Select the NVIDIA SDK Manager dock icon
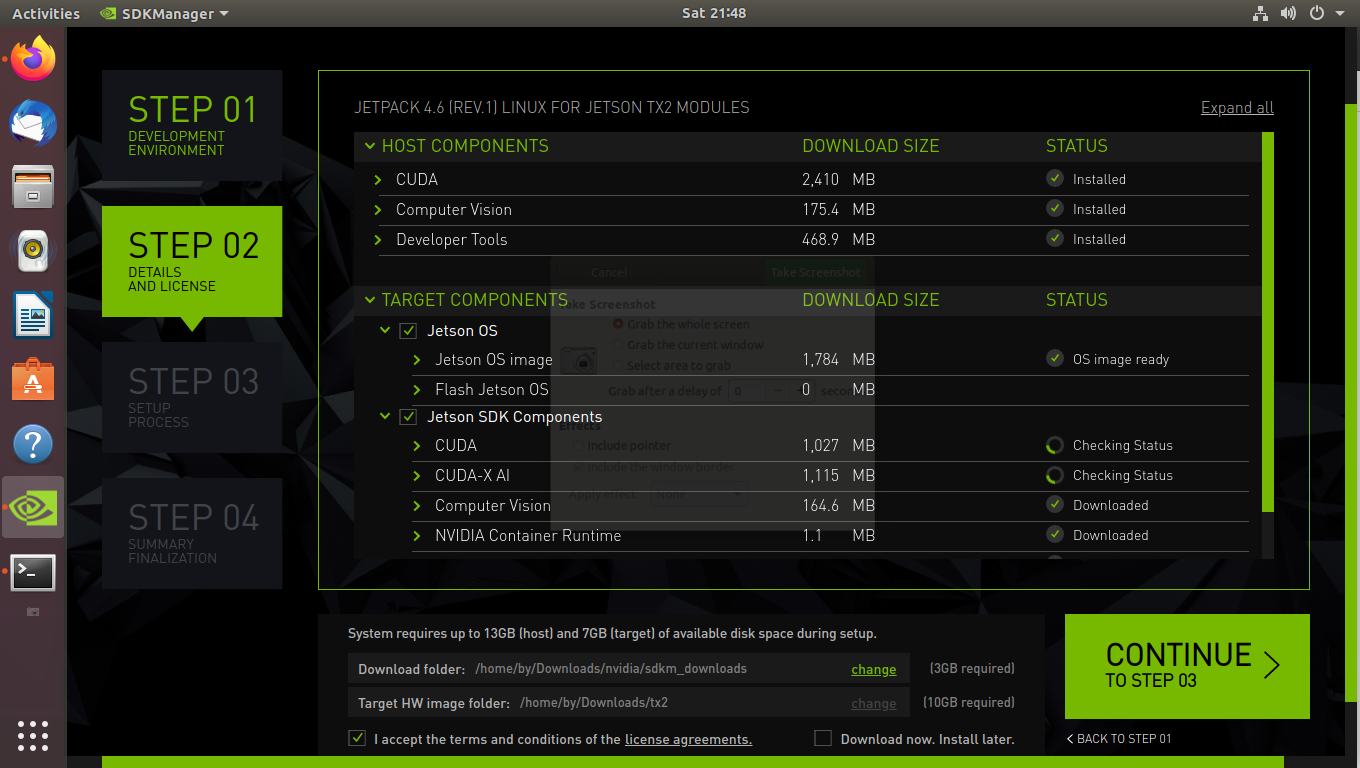The image size is (1360, 768). [x=33, y=508]
